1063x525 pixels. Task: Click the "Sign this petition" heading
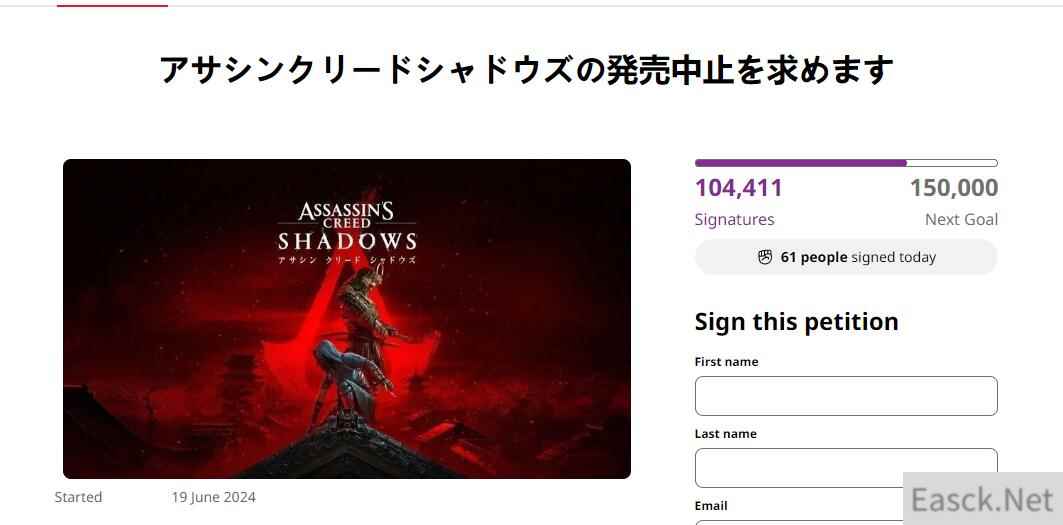tap(796, 321)
